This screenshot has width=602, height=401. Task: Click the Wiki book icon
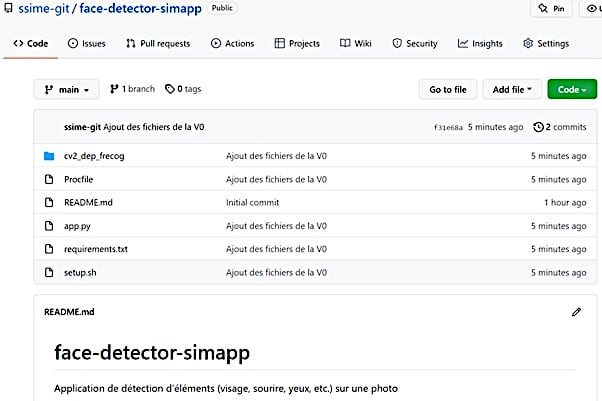pos(345,43)
